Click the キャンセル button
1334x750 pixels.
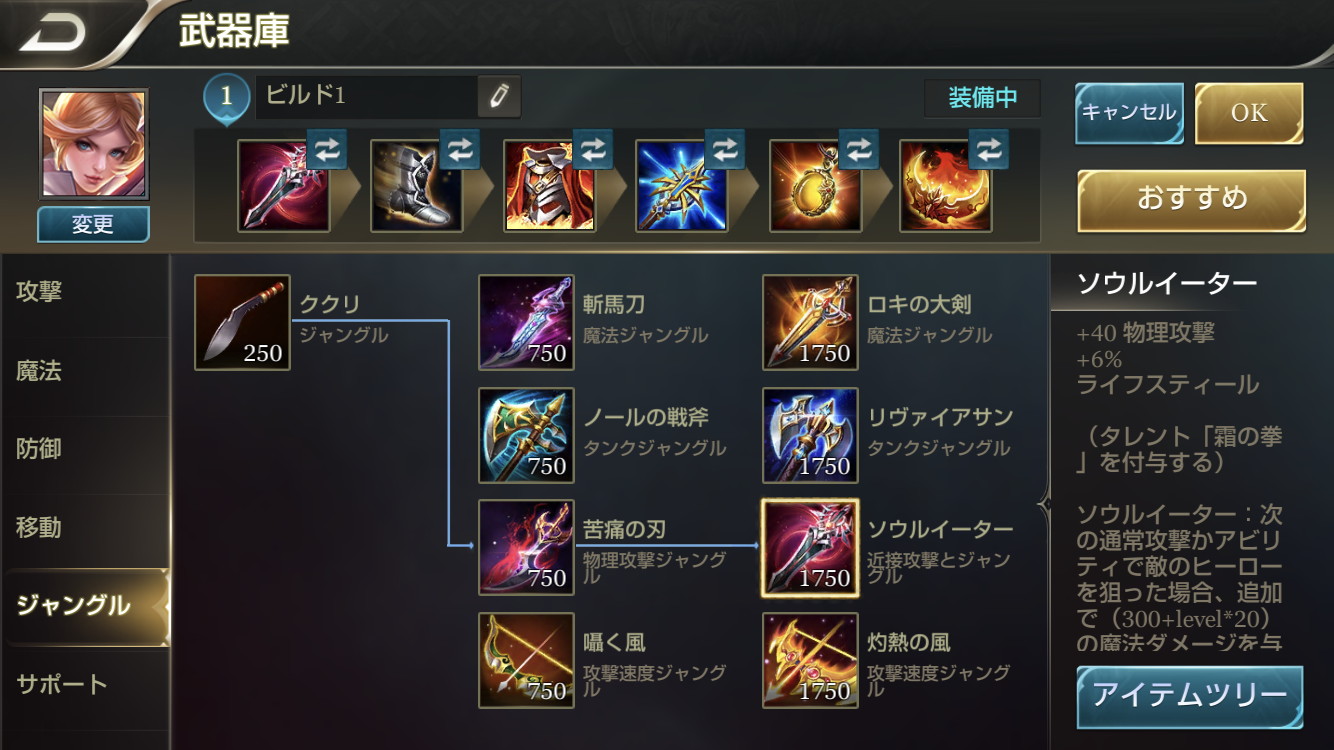[x=1129, y=113]
